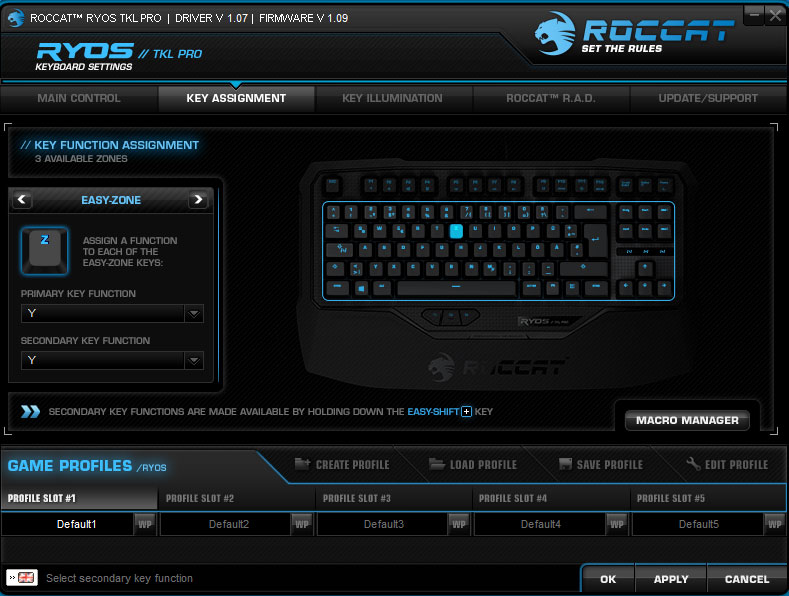Screen dimensions: 789x596
Task: Toggle the WP button for Default3 profile
Action: (459, 524)
